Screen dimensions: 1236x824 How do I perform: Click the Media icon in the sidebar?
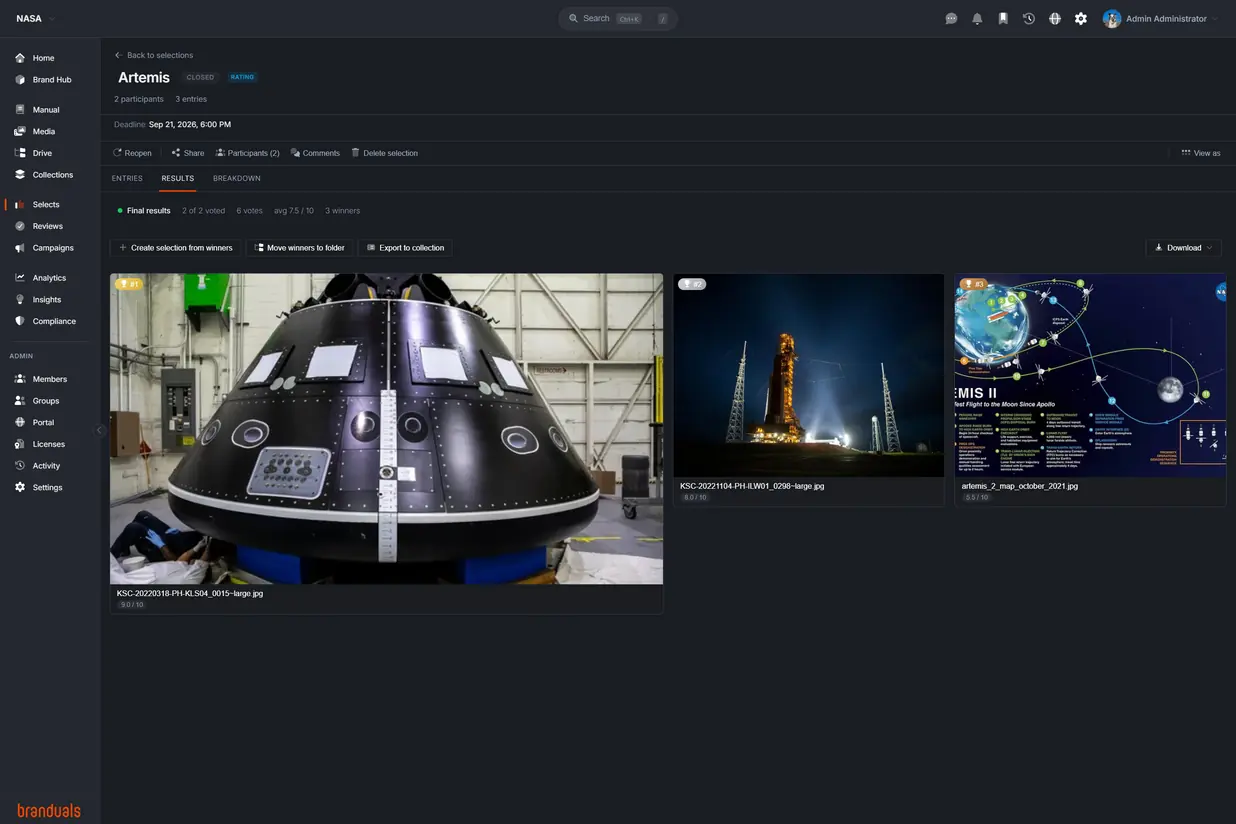coord(20,132)
